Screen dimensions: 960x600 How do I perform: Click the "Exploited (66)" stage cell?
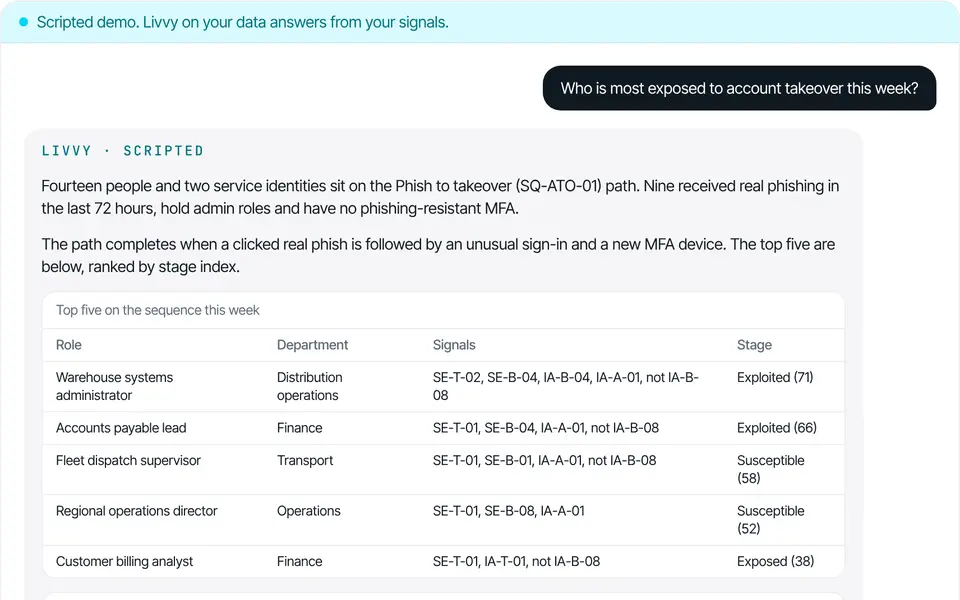777,428
